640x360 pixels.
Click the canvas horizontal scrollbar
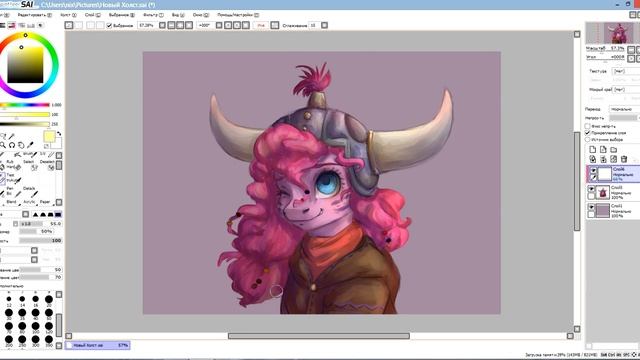coord(319,336)
